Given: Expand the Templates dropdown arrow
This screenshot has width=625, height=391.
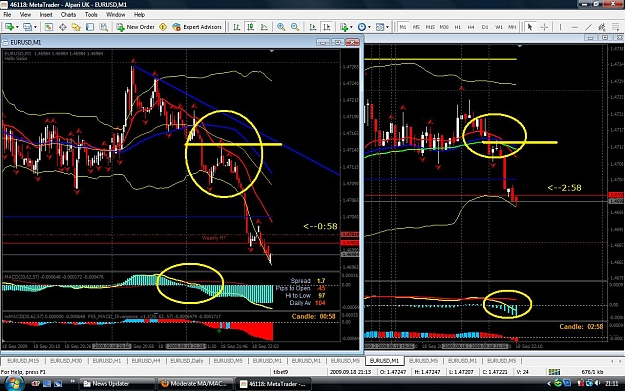Looking at the screenshot, I should 387,27.
